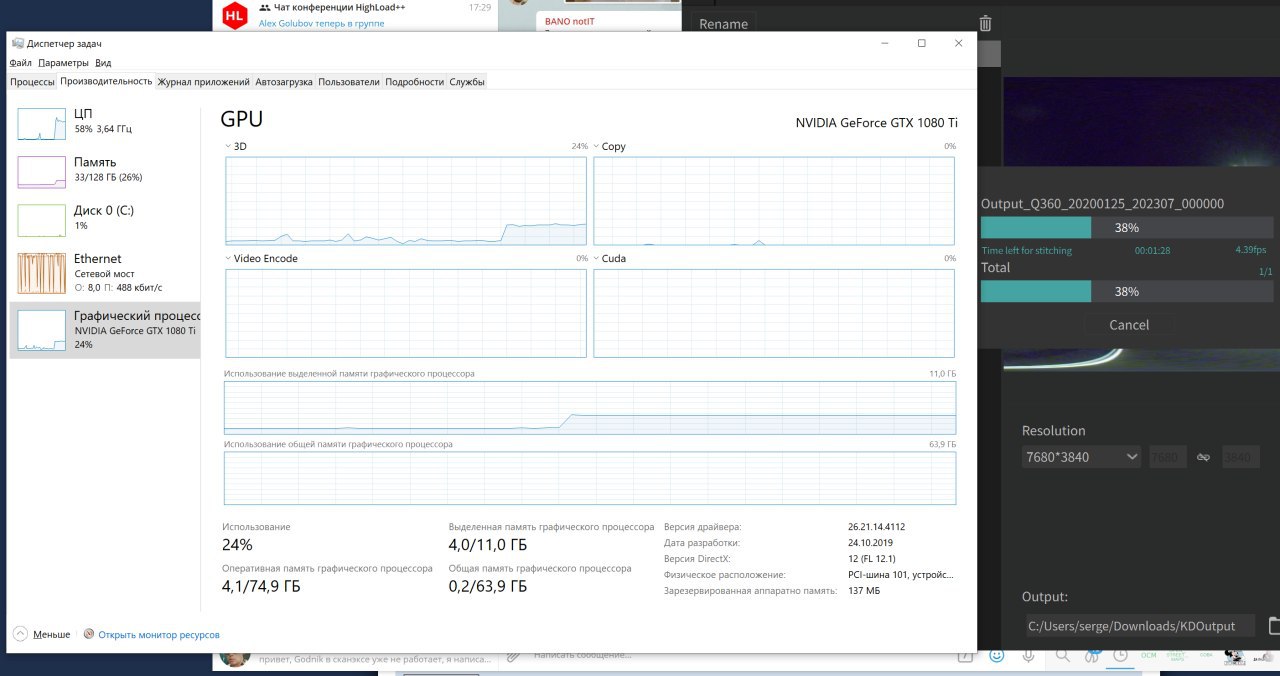This screenshot has height=676, width=1280.
Task: Click the shared GPU memory usage graph
Action: [590, 478]
